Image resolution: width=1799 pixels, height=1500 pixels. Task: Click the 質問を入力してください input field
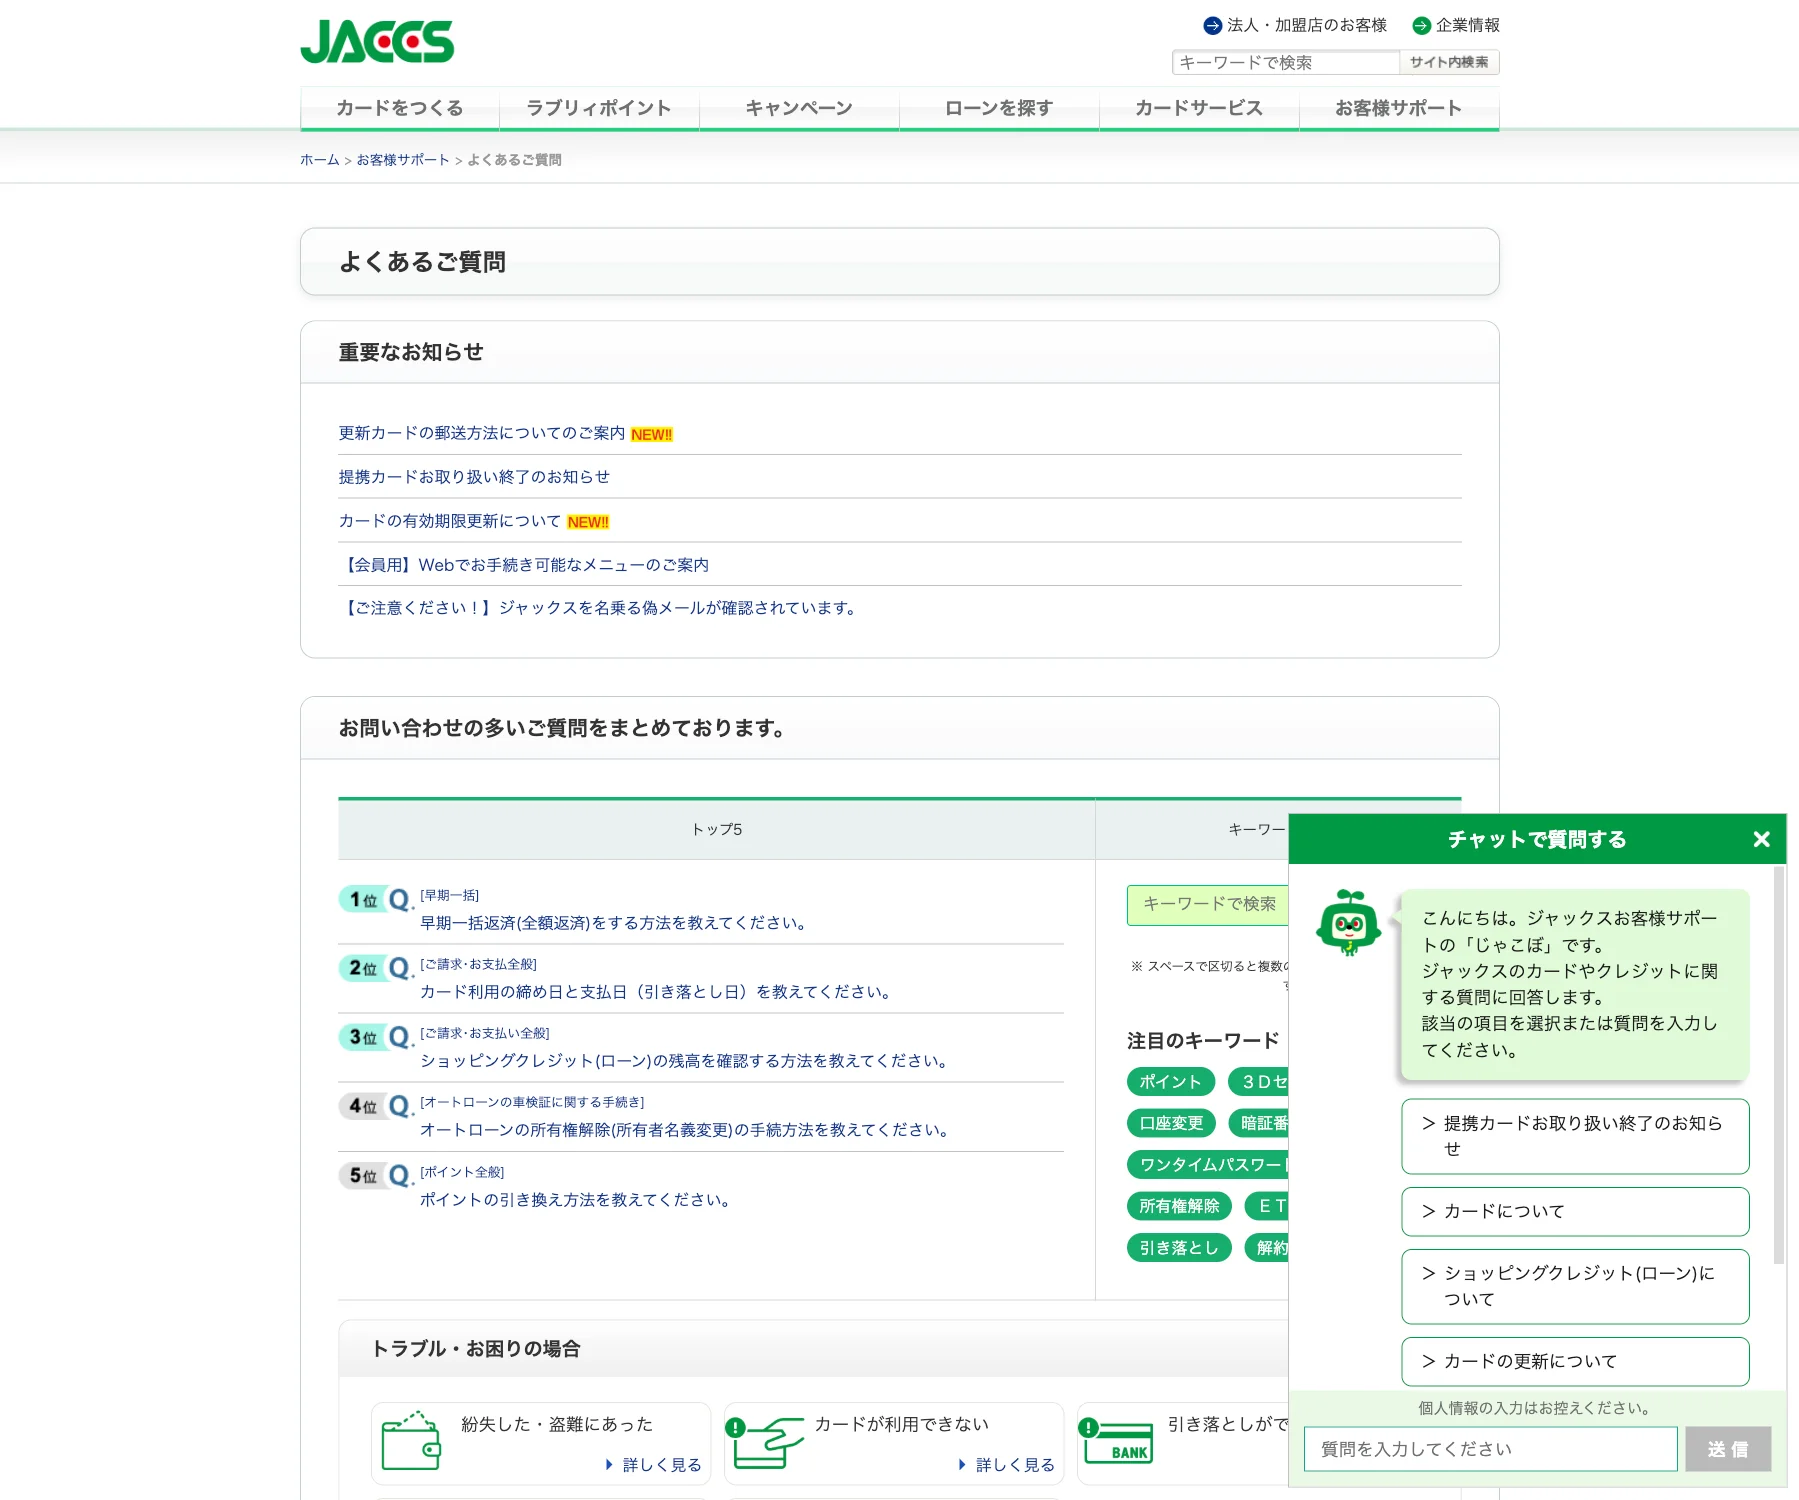[x=1490, y=1448]
